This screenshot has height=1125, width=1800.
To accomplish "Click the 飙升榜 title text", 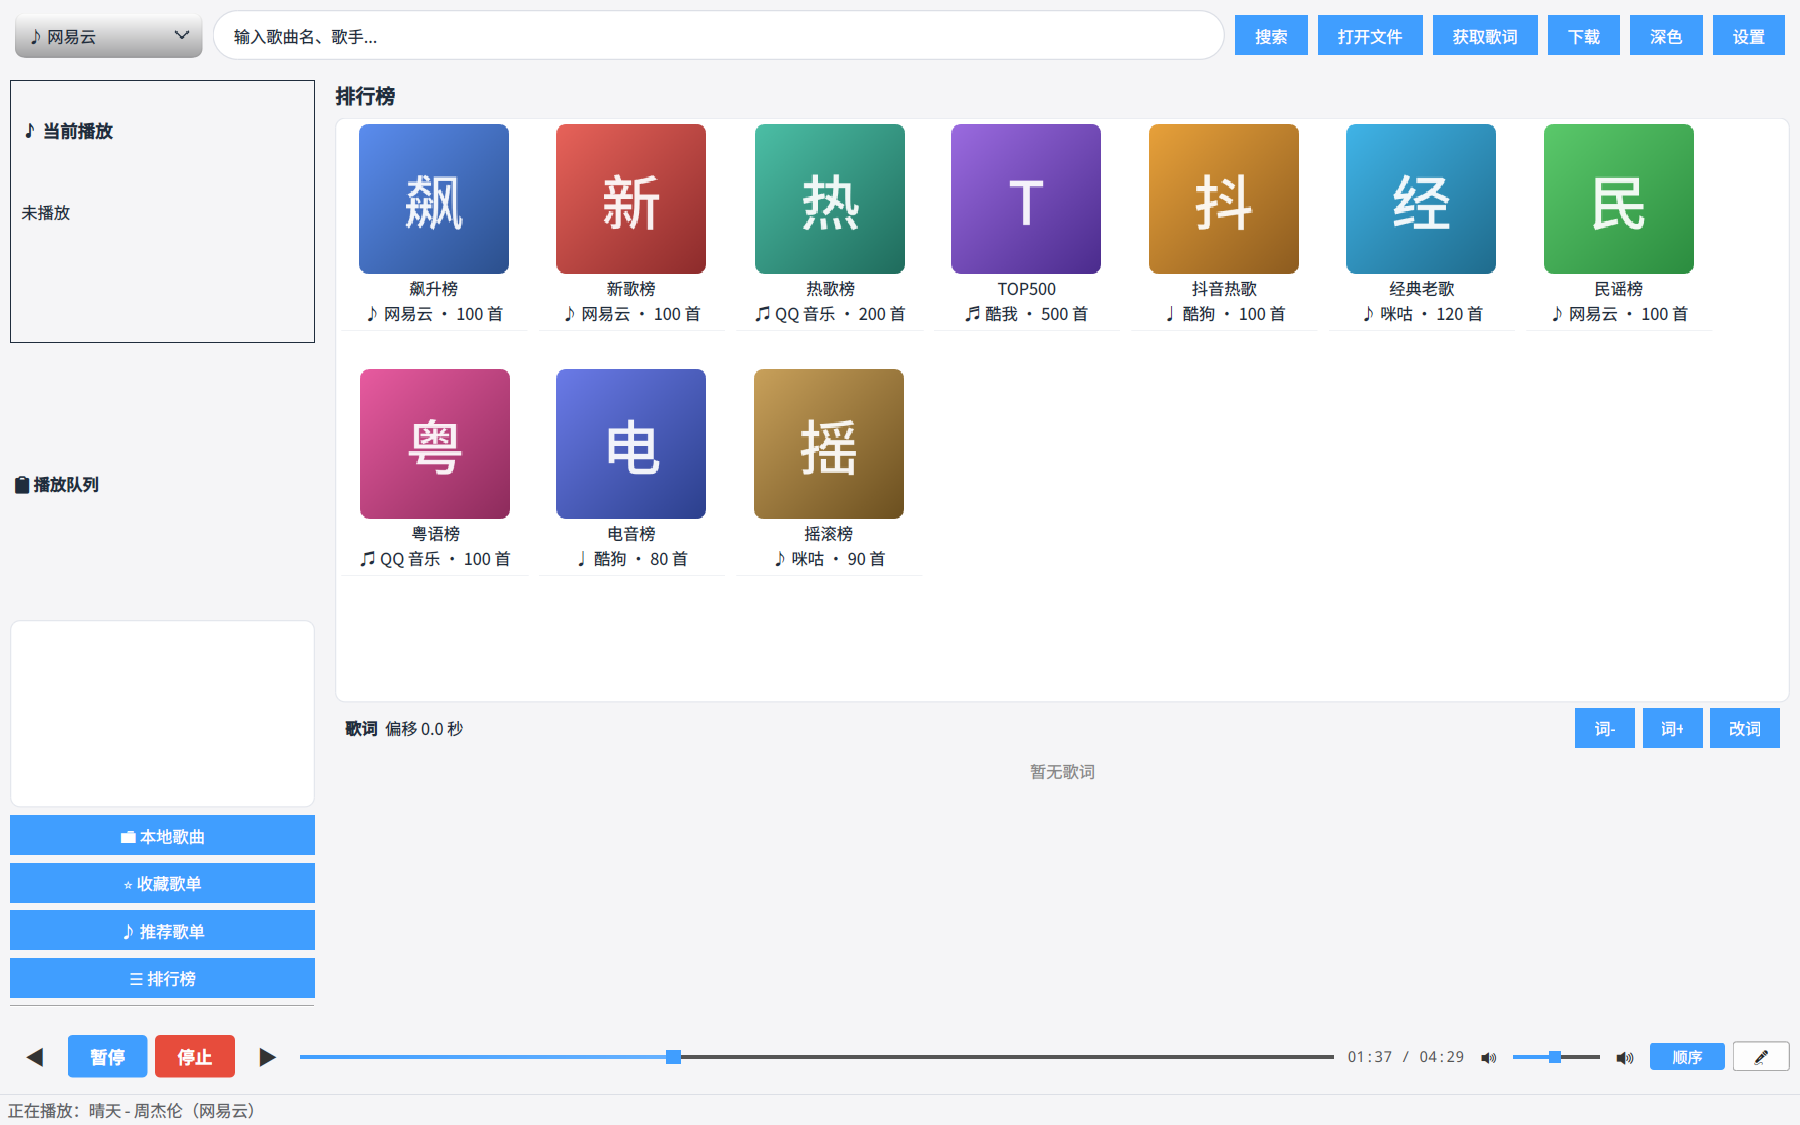I will click(x=434, y=288).
